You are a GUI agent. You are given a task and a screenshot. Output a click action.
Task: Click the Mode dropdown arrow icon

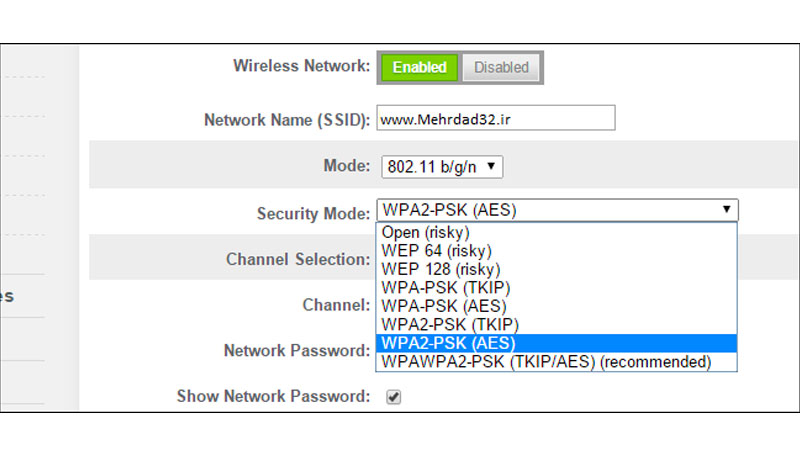[x=491, y=166]
